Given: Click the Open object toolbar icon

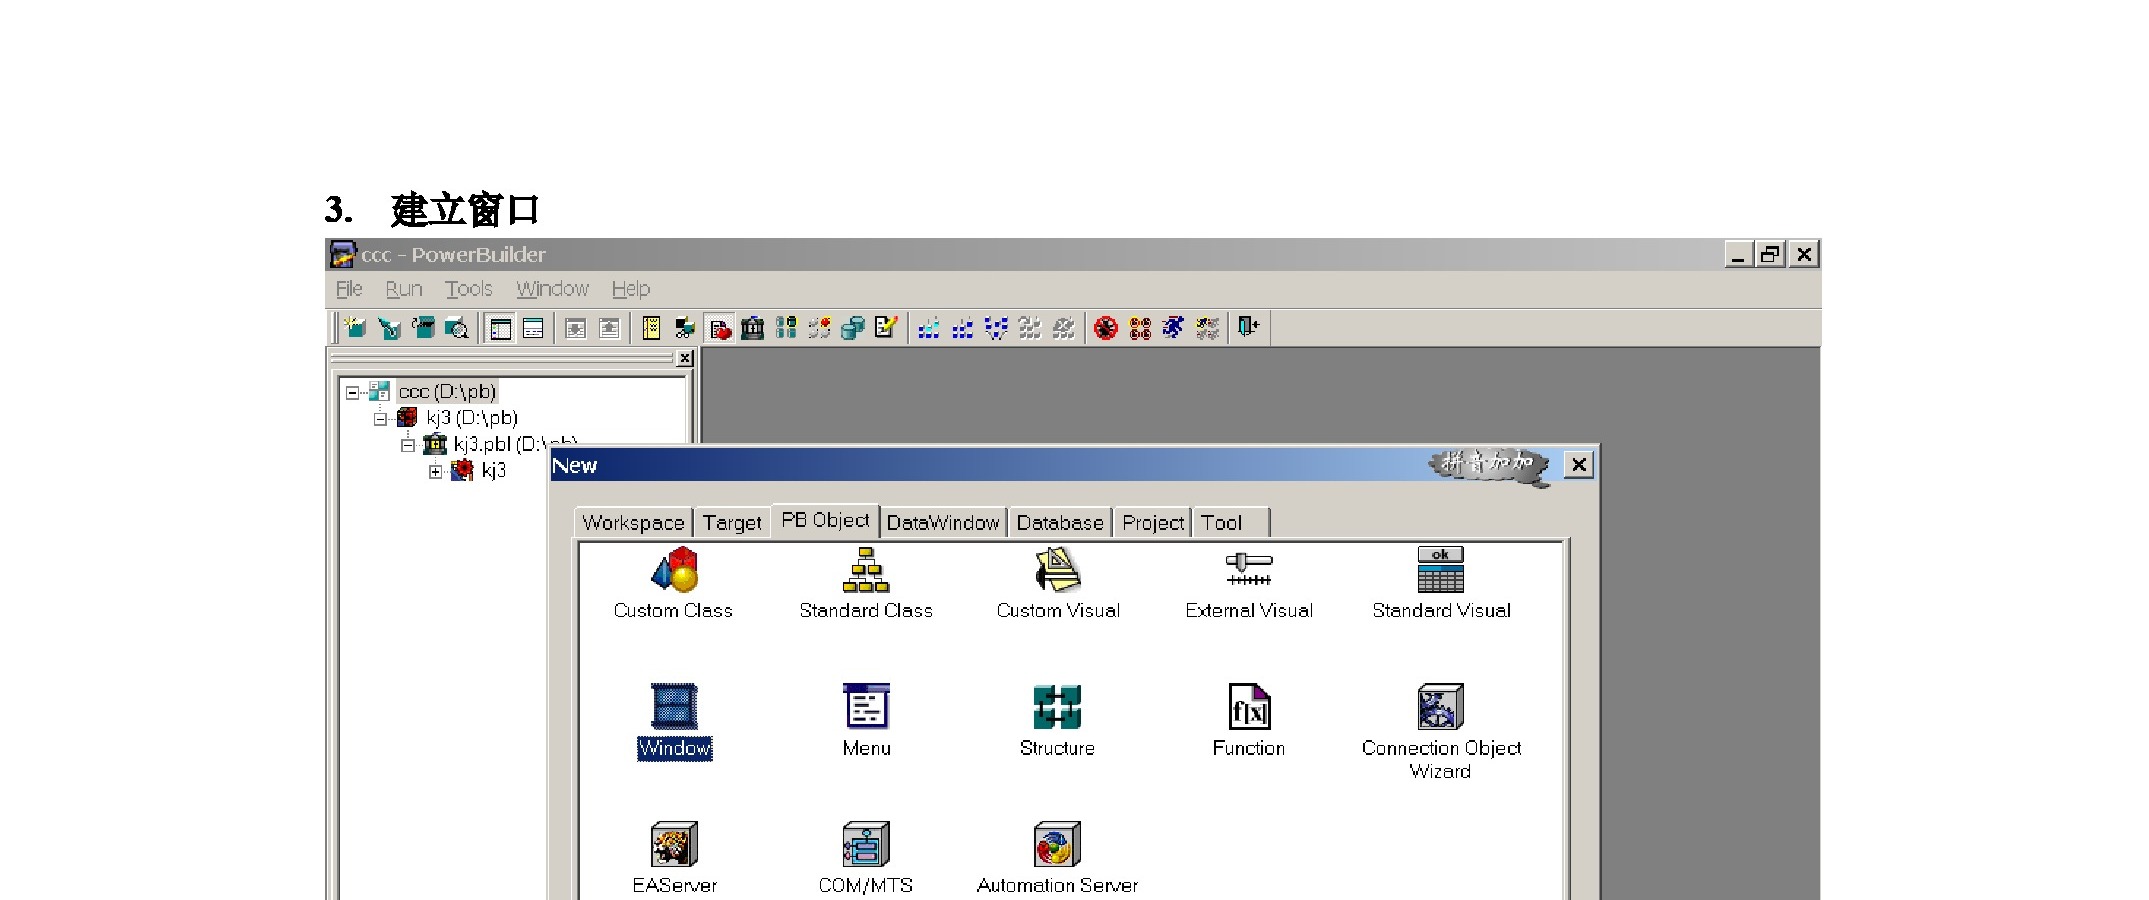Looking at the screenshot, I should pyautogui.click(x=423, y=328).
